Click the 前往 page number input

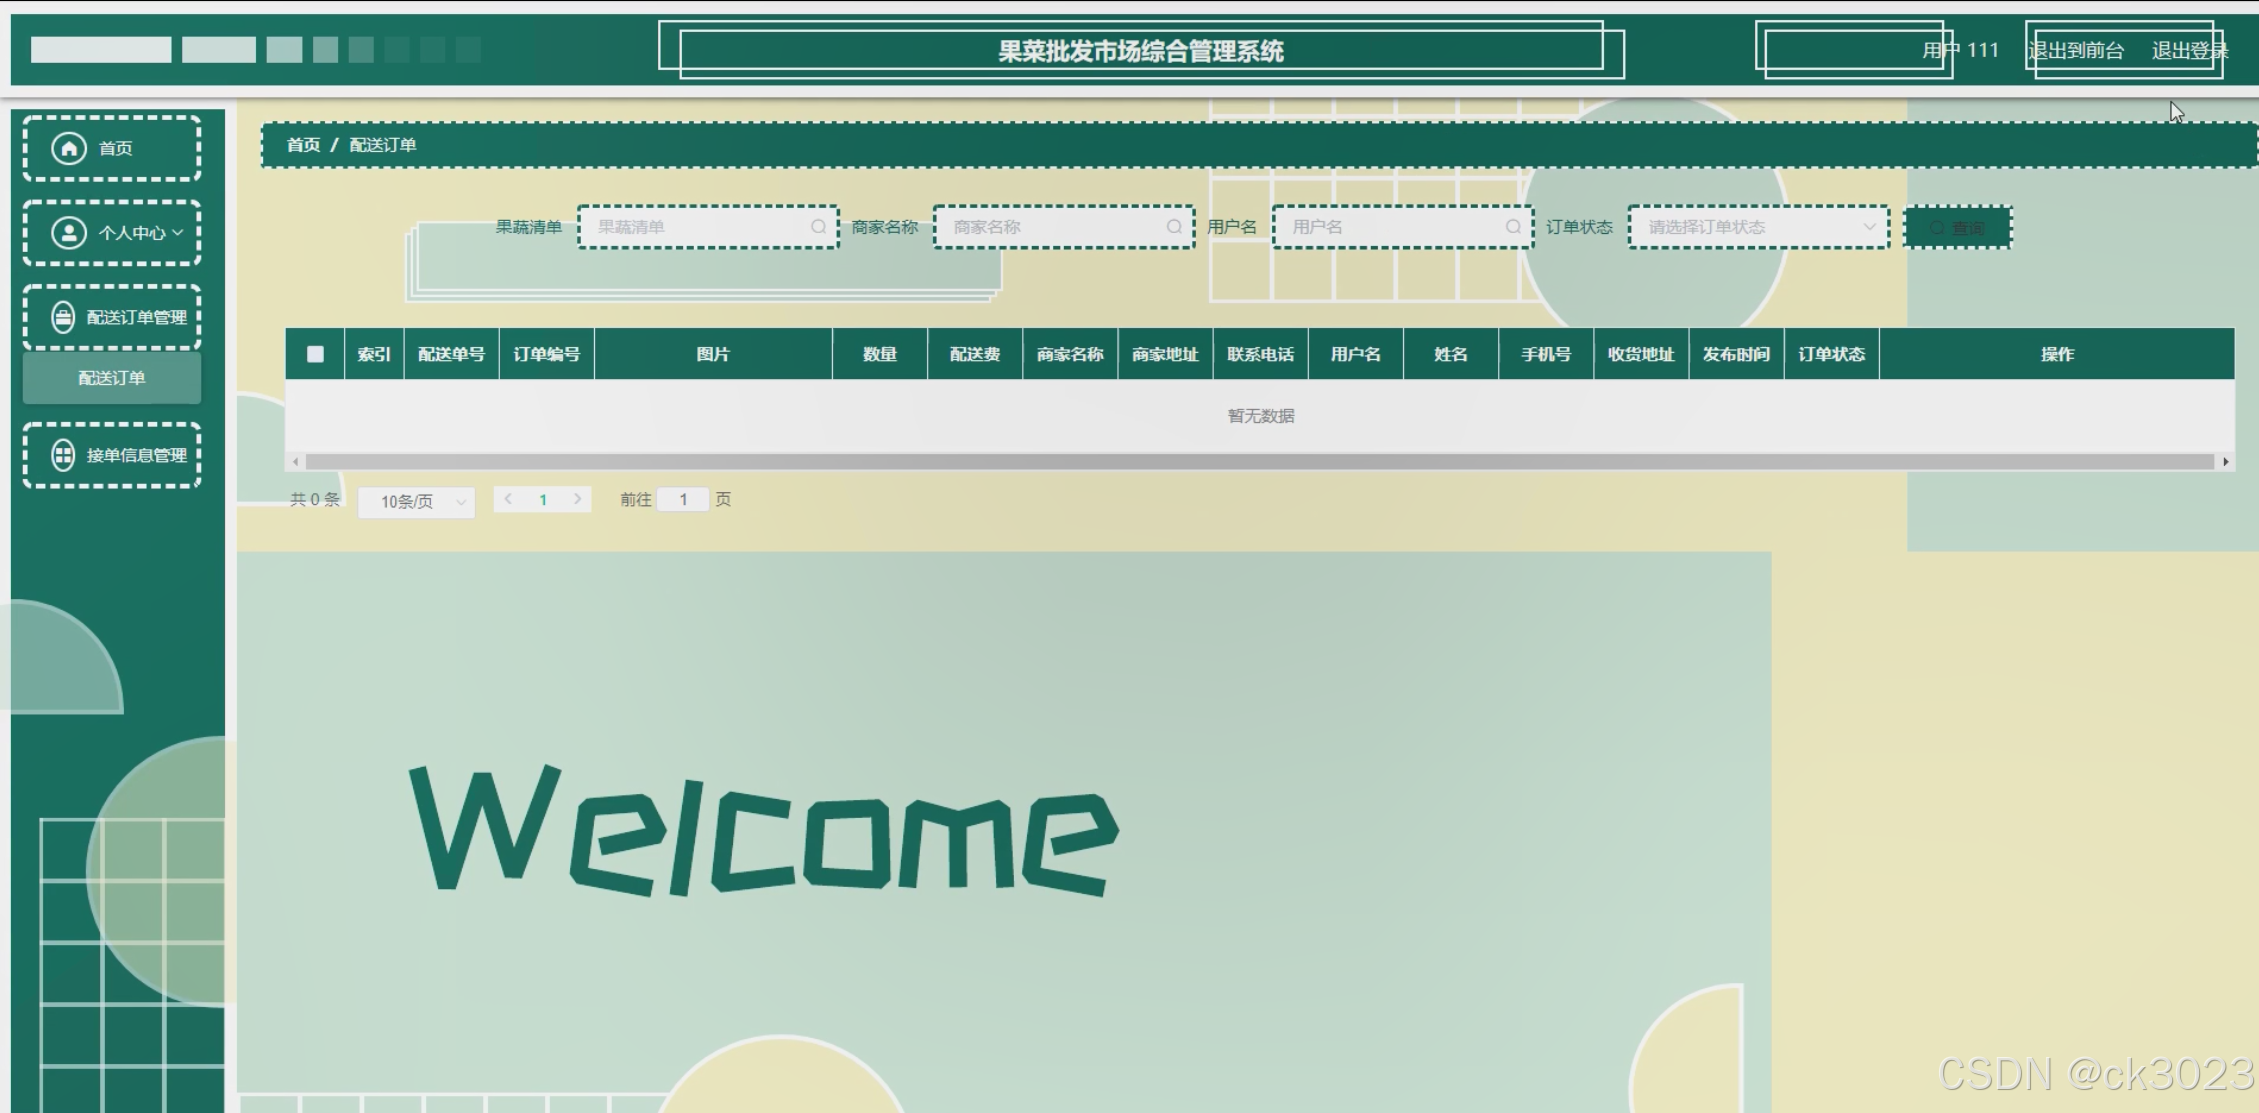[683, 499]
